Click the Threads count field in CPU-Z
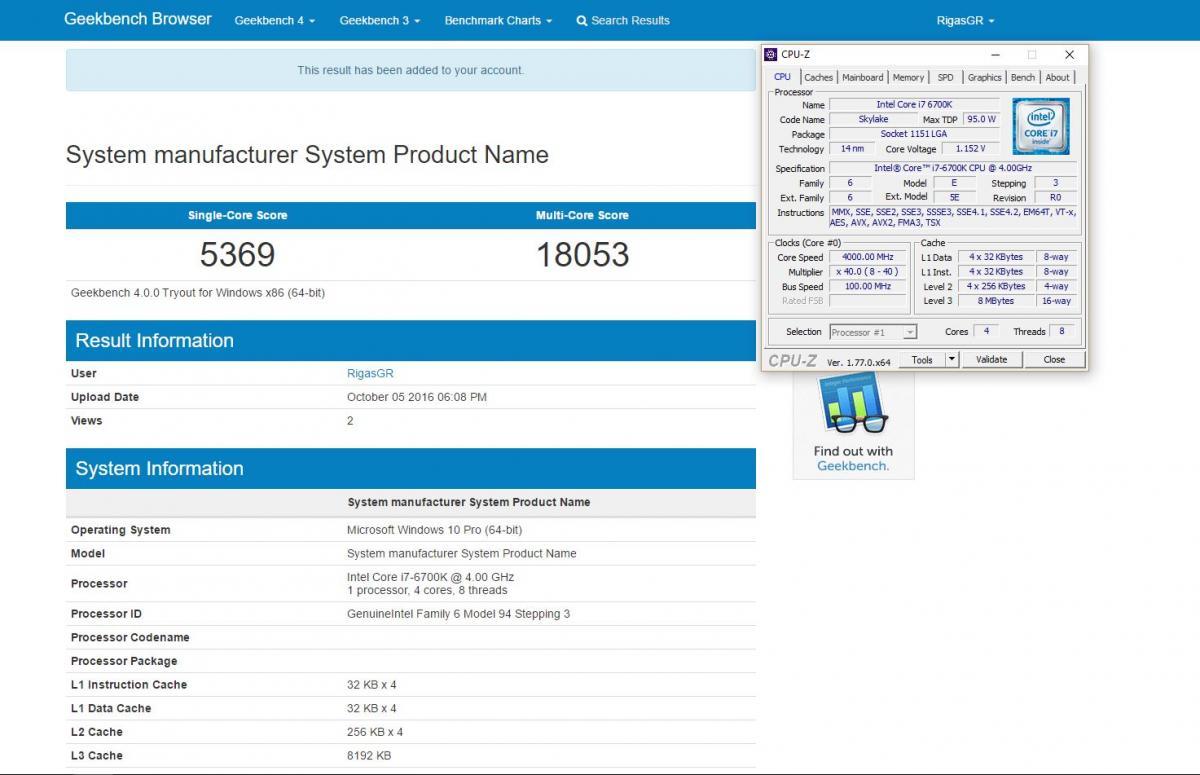 pos(1062,331)
